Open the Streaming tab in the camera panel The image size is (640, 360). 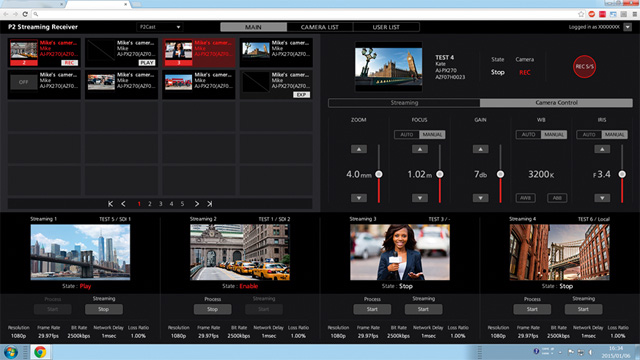tap(404, 103)
